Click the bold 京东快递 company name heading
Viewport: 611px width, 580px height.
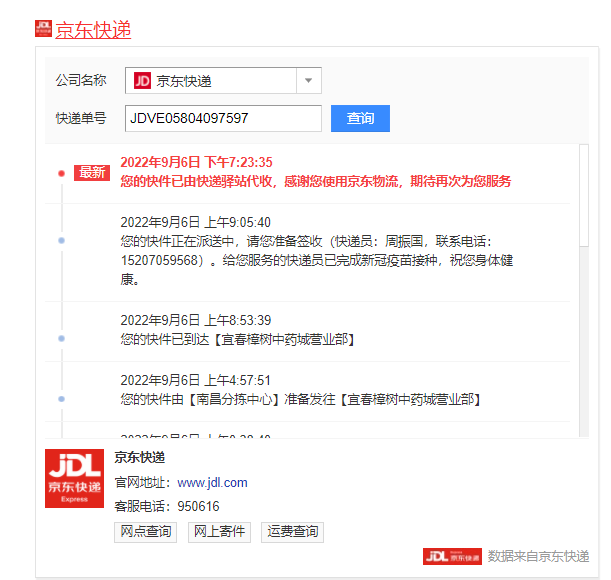140,457
